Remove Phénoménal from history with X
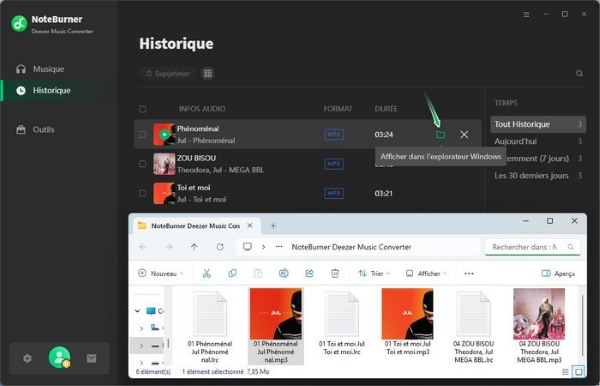 tap(464, 135)
